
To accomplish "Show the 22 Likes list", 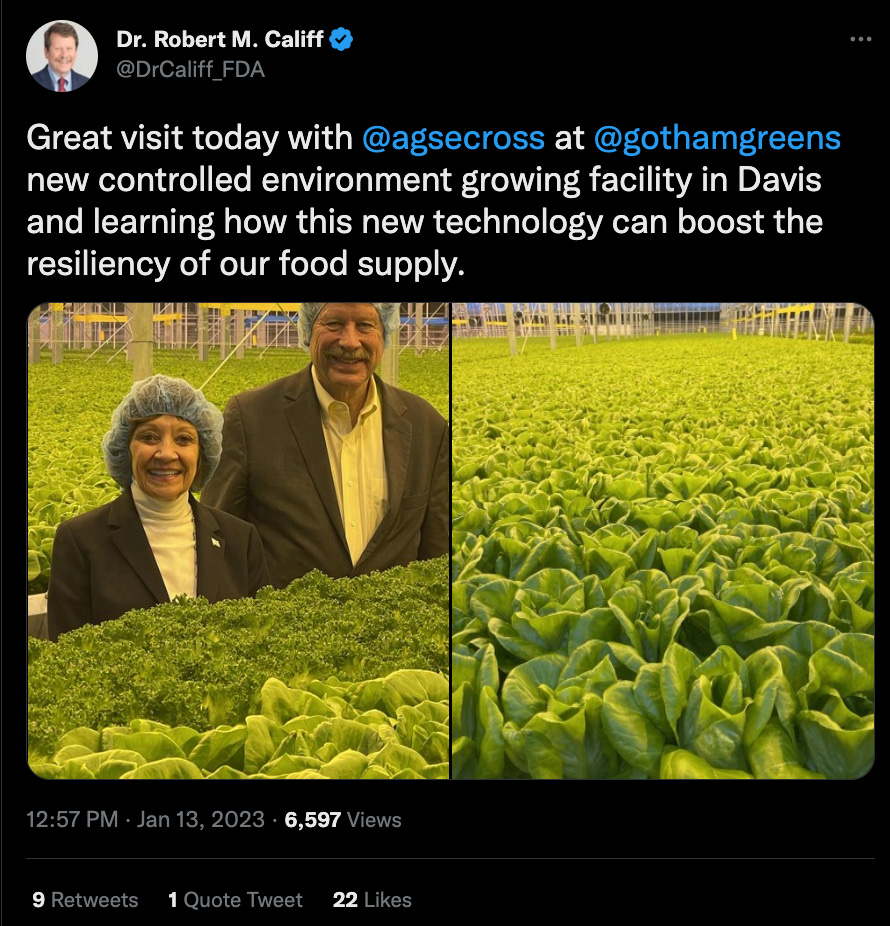I will click(372, 900).
